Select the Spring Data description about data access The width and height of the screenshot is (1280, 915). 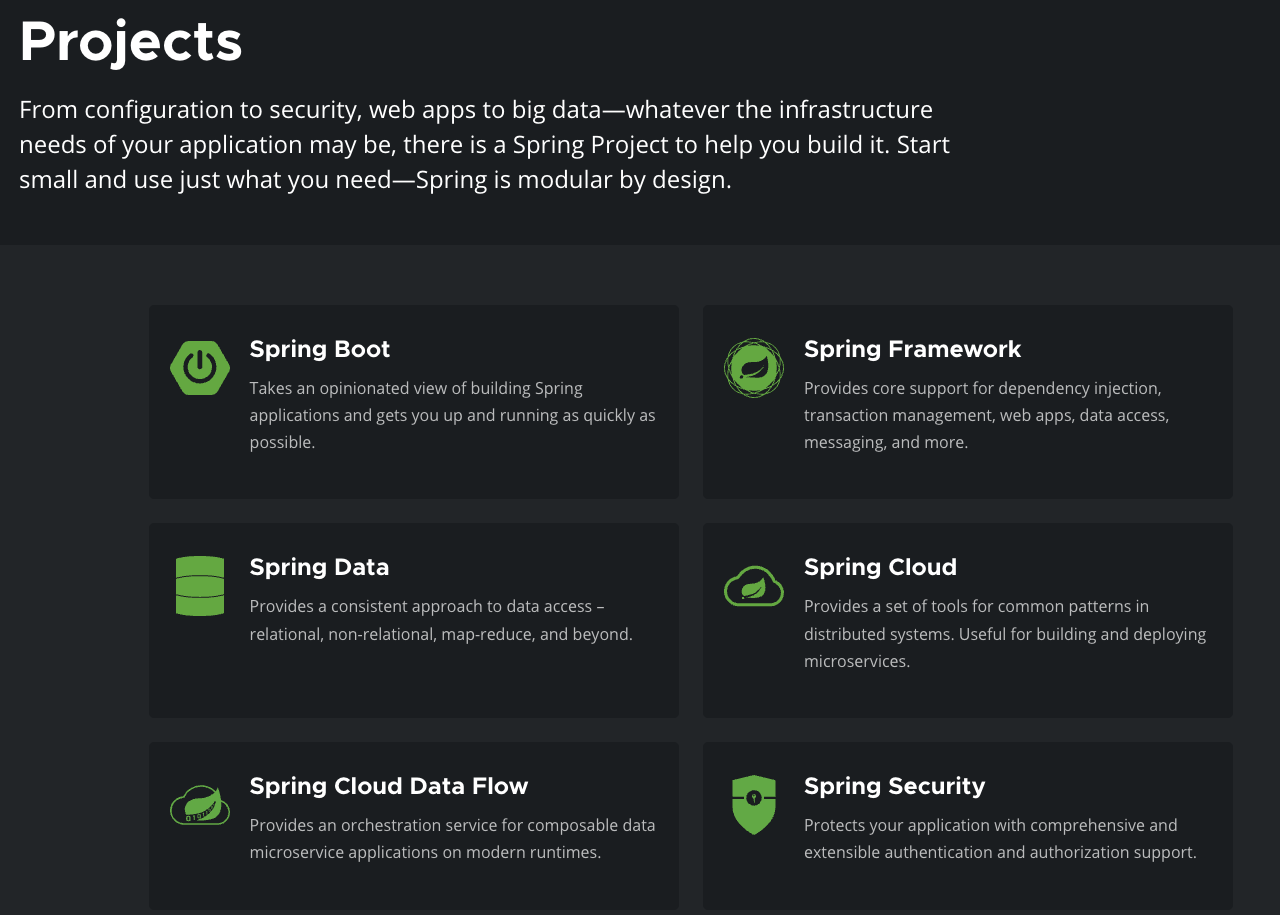click(x=440, y=620)
